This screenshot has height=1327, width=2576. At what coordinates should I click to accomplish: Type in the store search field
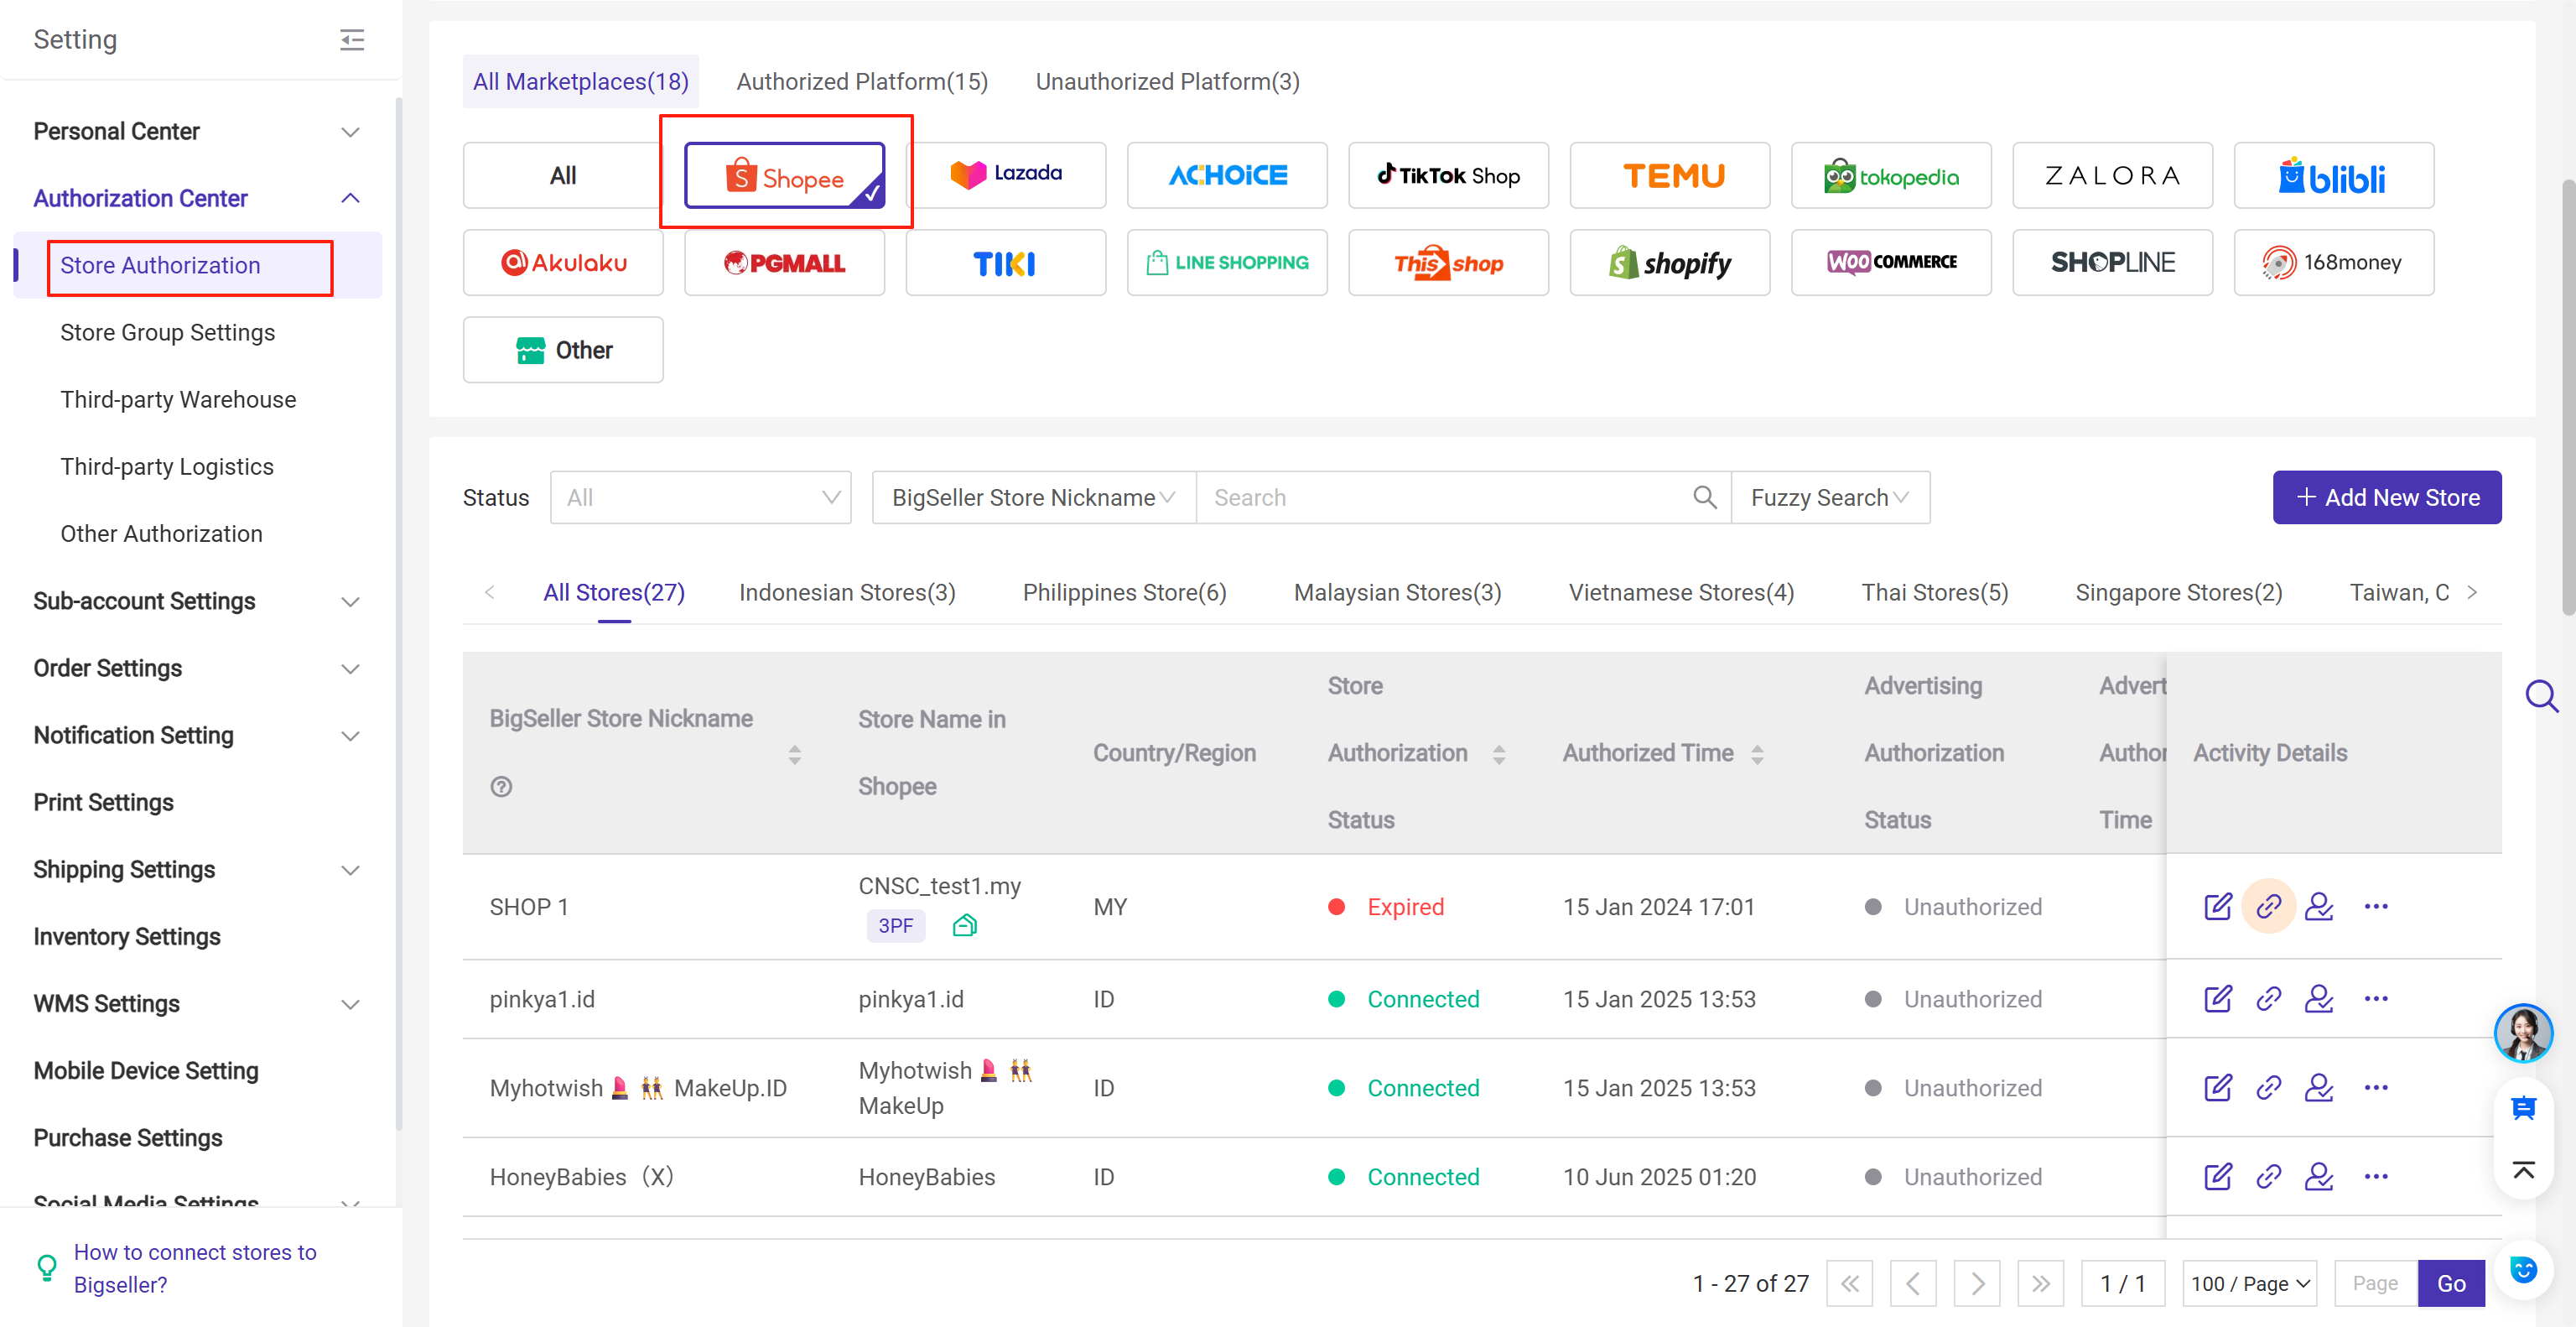pyautogui.click(x=1440, y=497)
